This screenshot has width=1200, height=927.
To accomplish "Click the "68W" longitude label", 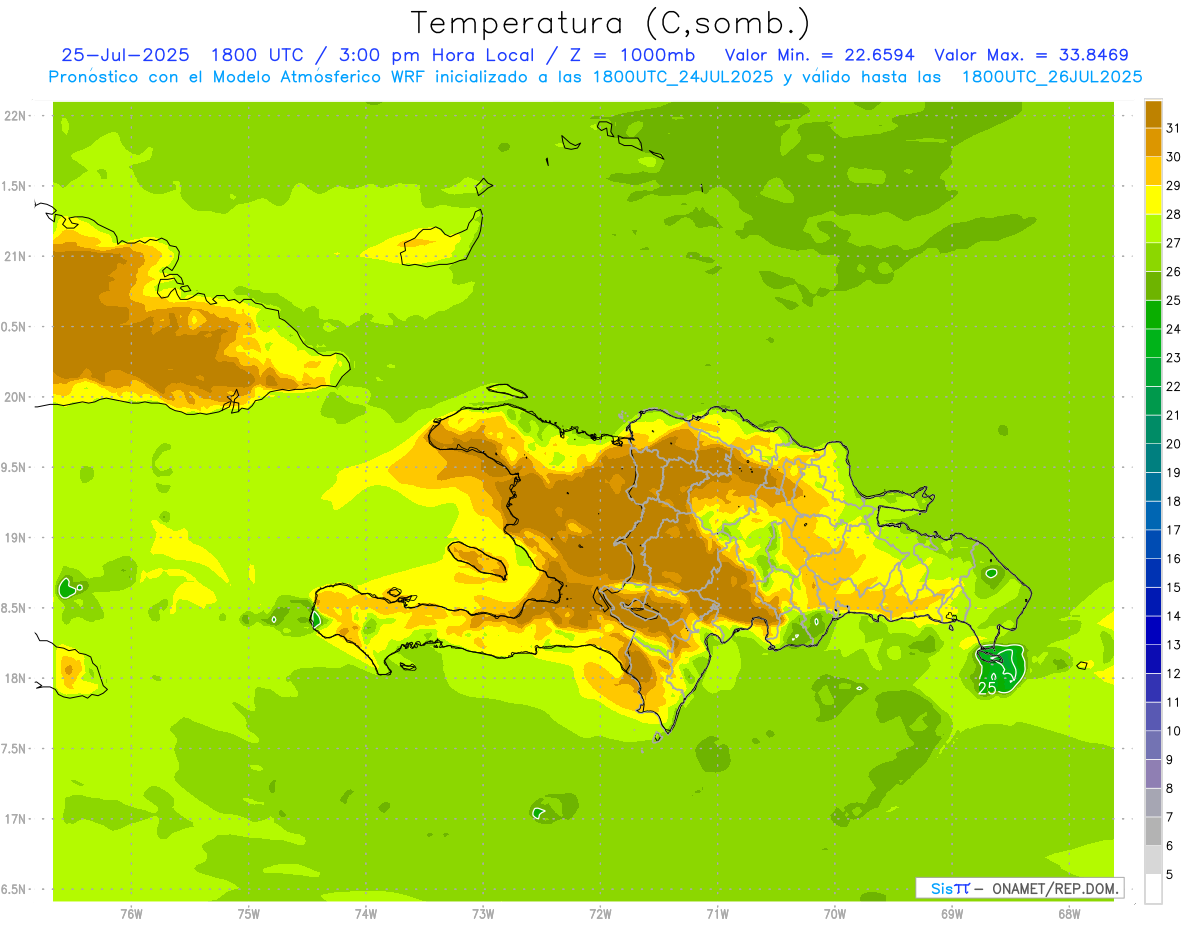I will (x=1068, y=913).
